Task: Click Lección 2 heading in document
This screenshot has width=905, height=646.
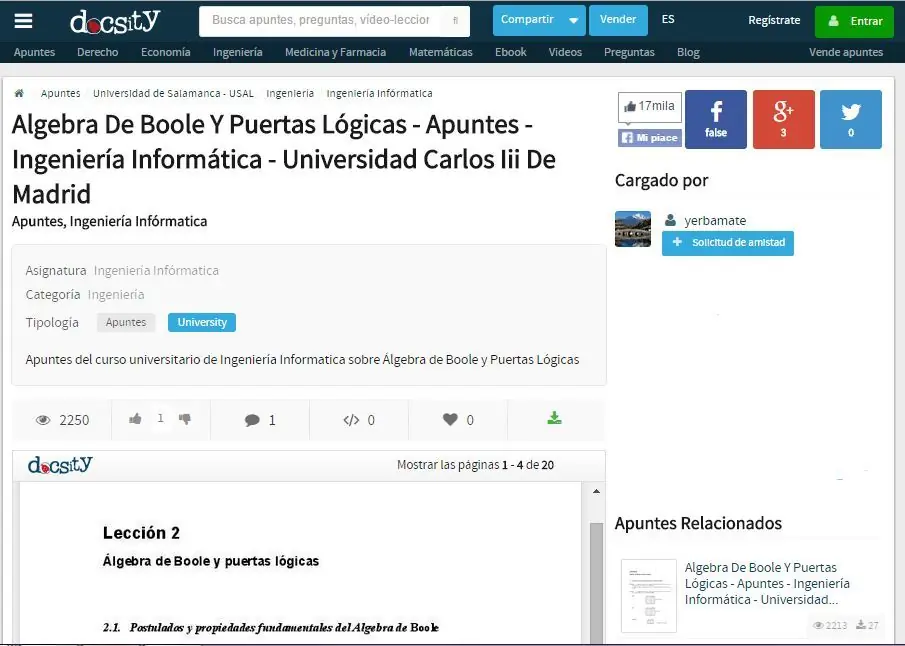Action: click(x=141, y=533)
